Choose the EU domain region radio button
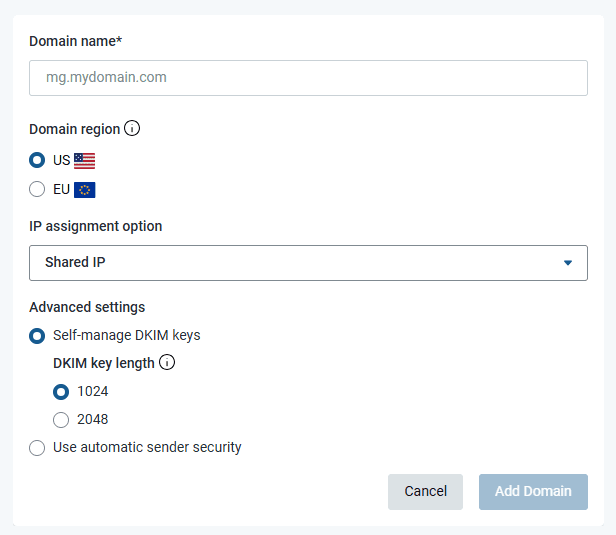 [38, 189]
